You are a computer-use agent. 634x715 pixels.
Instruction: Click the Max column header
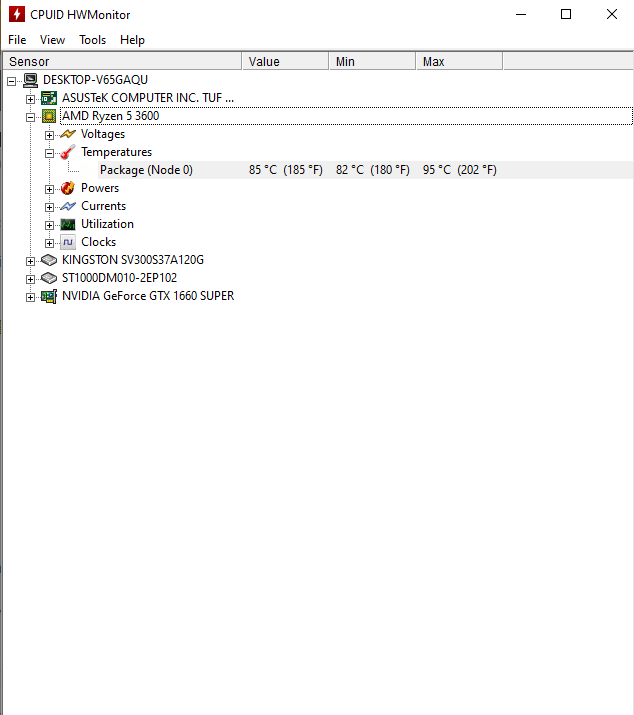click(460, 61)
